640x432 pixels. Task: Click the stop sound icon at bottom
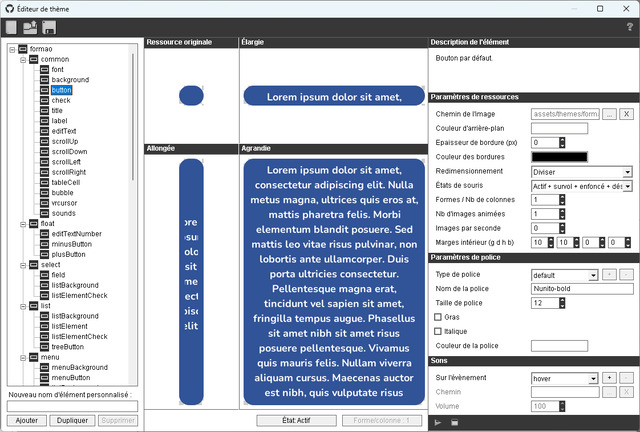pyautogui.click(x=454, y=423)
